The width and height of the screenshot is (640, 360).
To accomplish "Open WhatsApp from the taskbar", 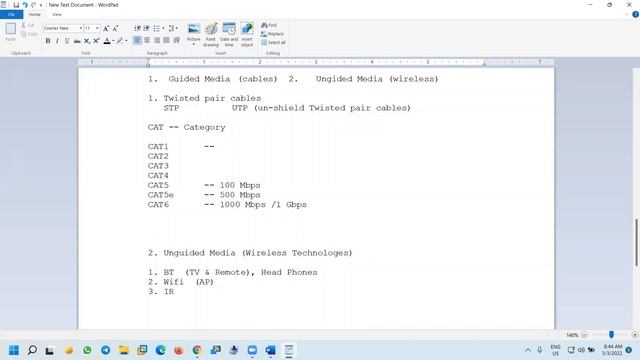I will (x=87, y=350).
